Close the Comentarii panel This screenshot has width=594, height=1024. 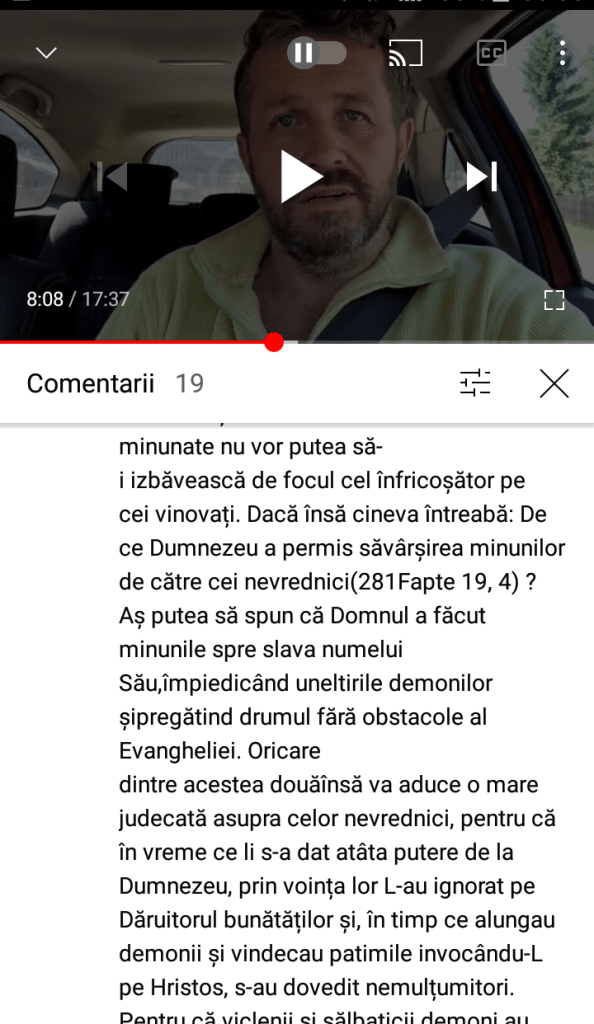[x=554, y=383]
